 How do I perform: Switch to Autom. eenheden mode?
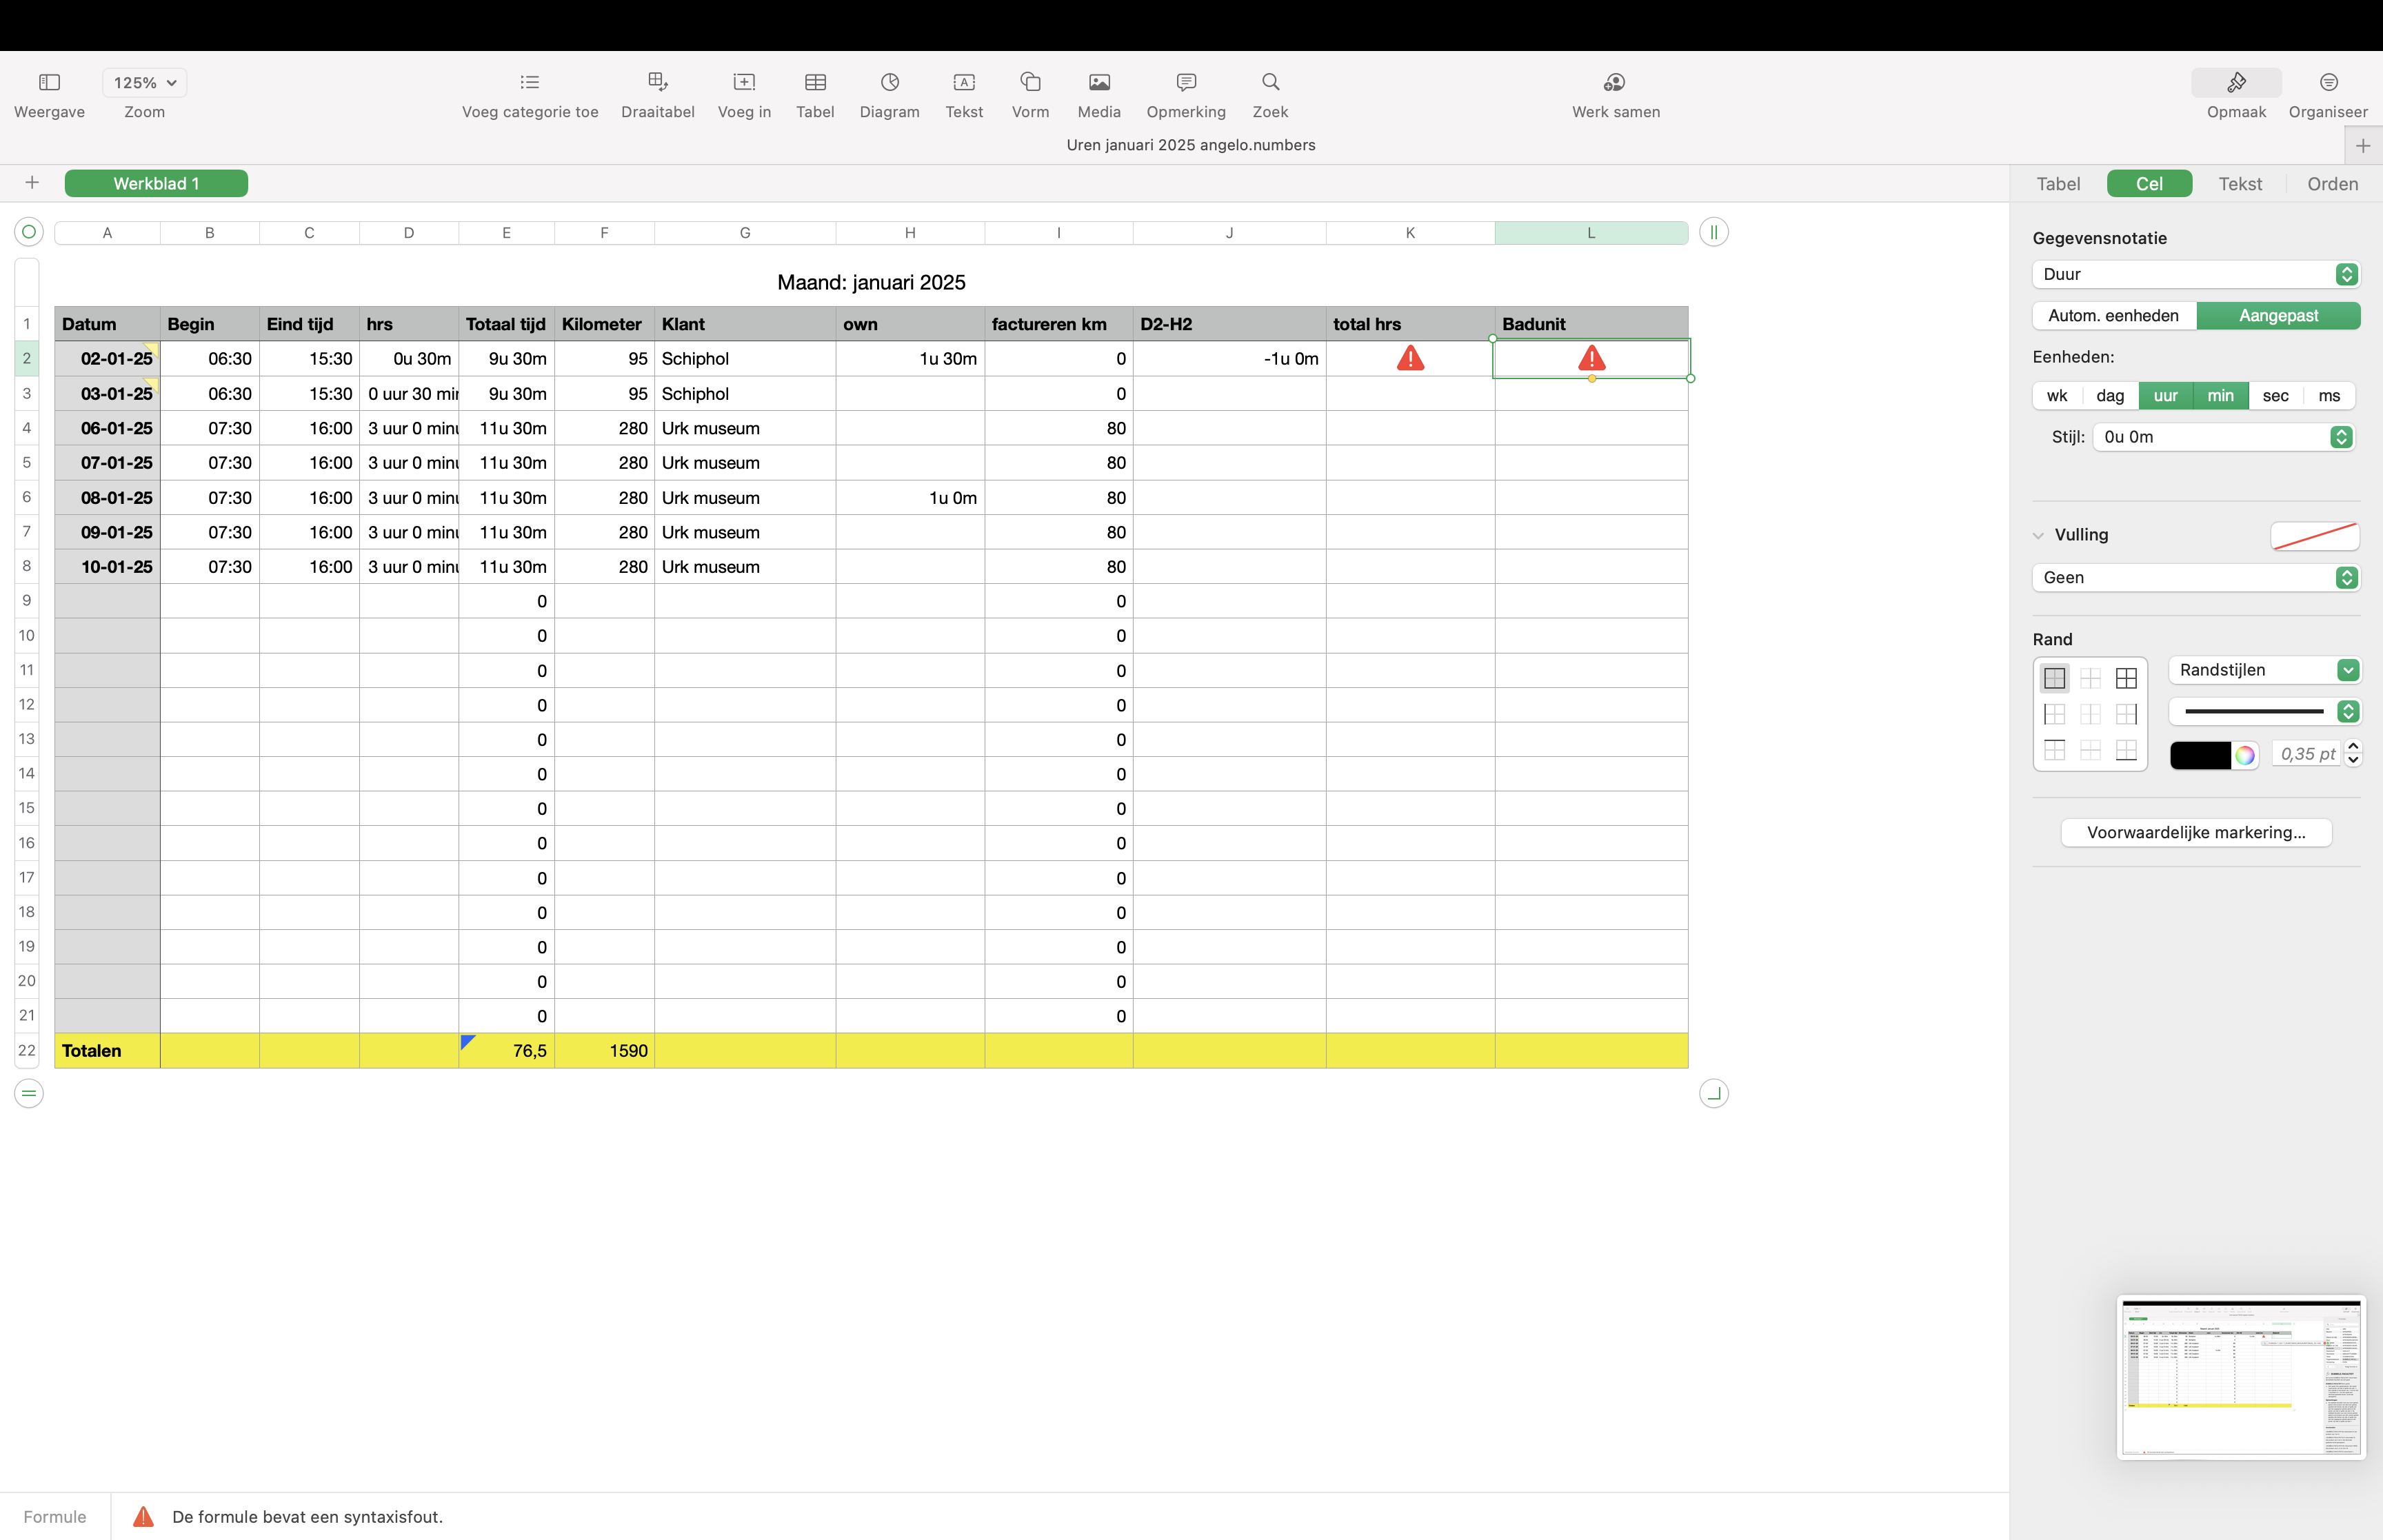[2113, 316]
